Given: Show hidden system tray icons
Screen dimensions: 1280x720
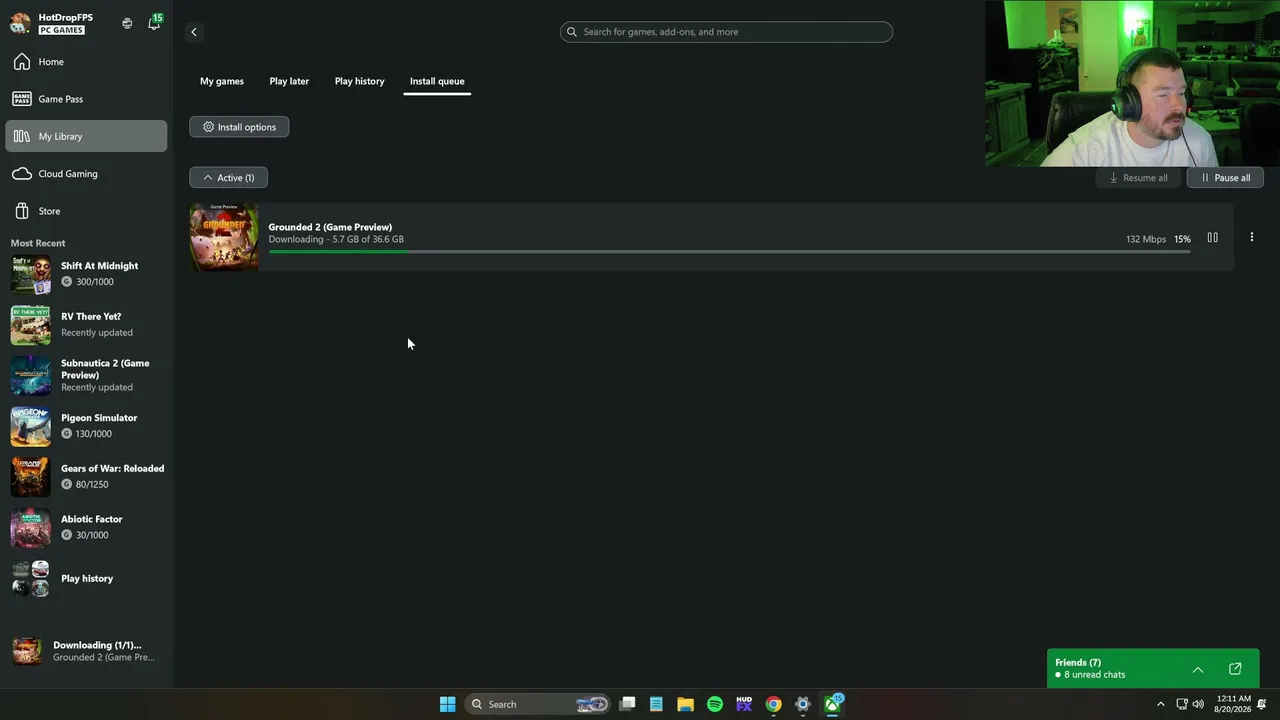Looking at the screenshot, I should (1160, 704).
